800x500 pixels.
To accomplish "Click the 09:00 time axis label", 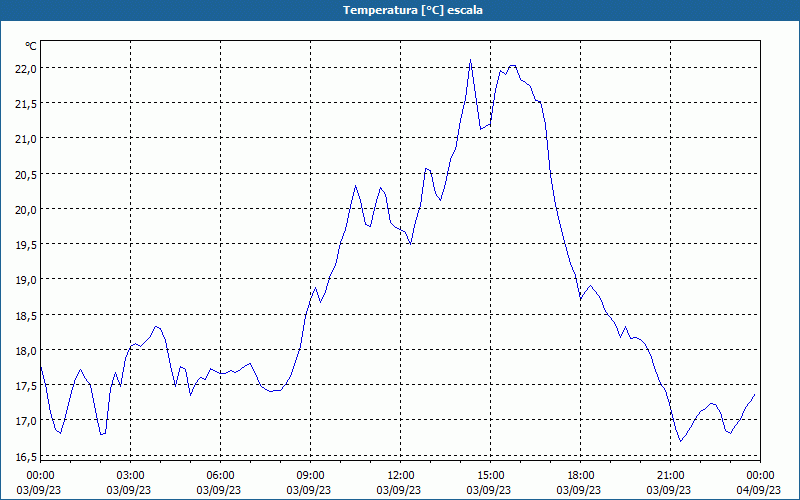I will pos(310,476).
